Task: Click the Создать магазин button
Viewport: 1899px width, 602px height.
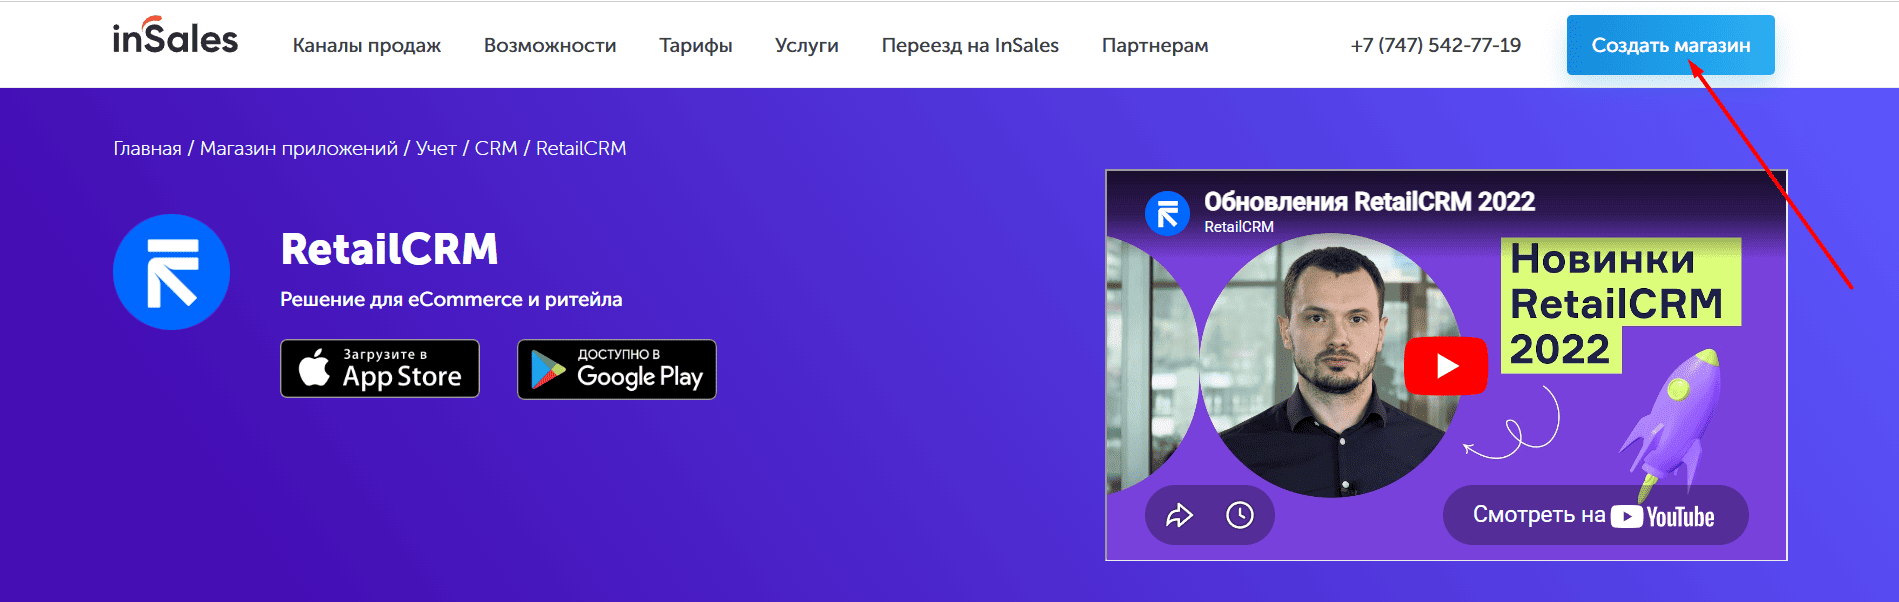Action: [x=1671, y=45]
